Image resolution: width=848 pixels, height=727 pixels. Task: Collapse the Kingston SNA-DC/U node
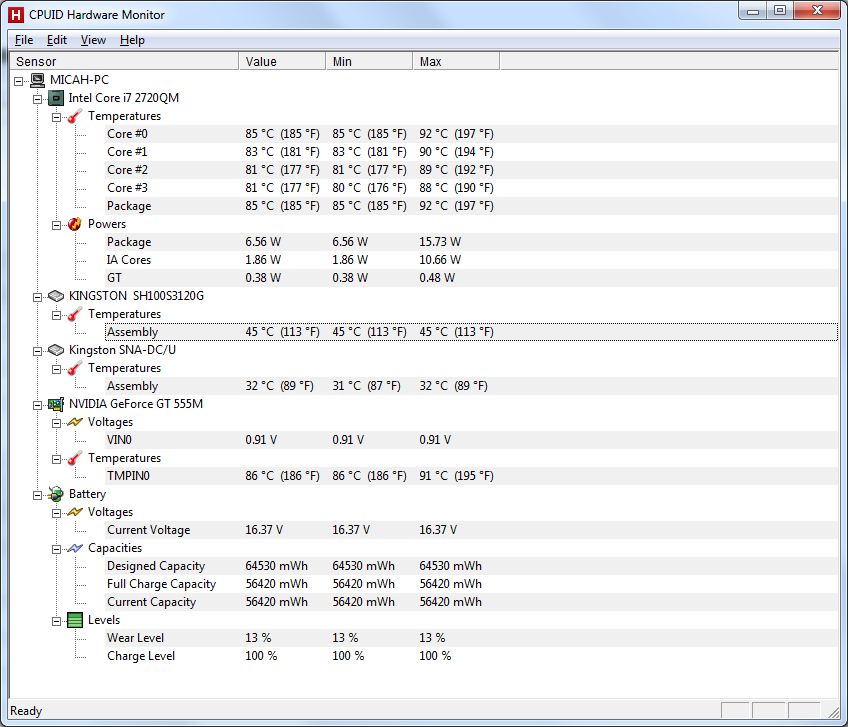37,351
